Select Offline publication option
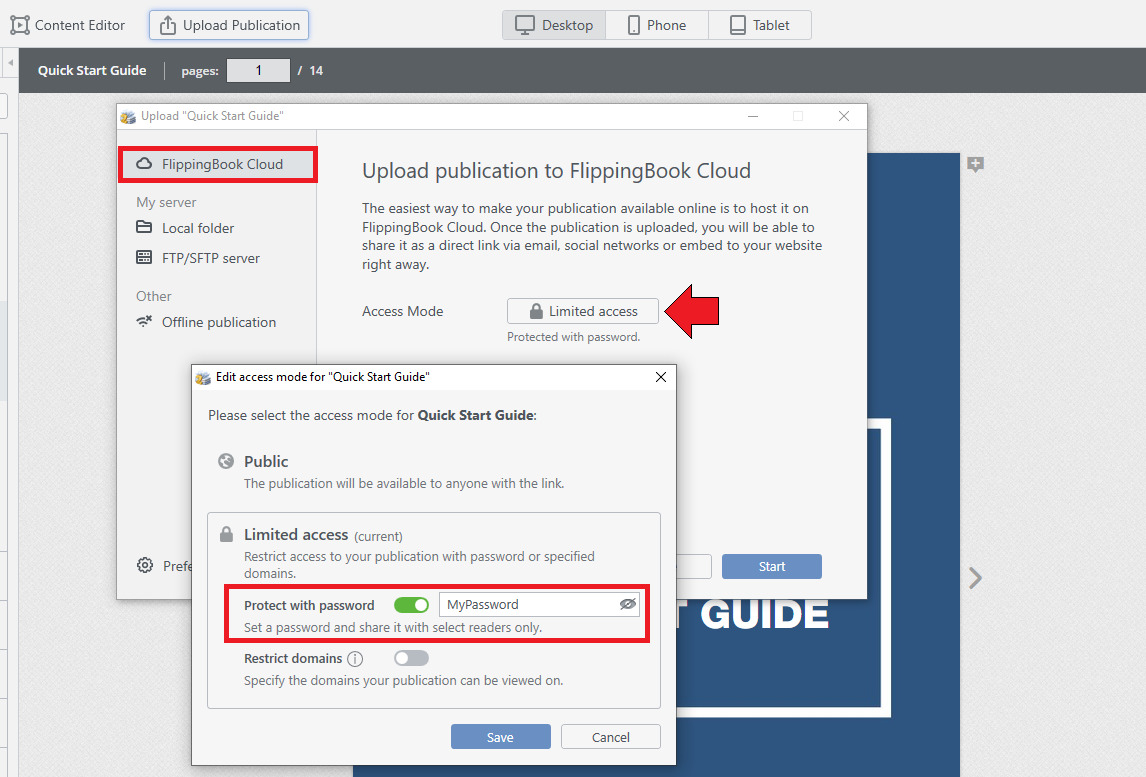Screen dimensions: 1146x777 (206, 322)
